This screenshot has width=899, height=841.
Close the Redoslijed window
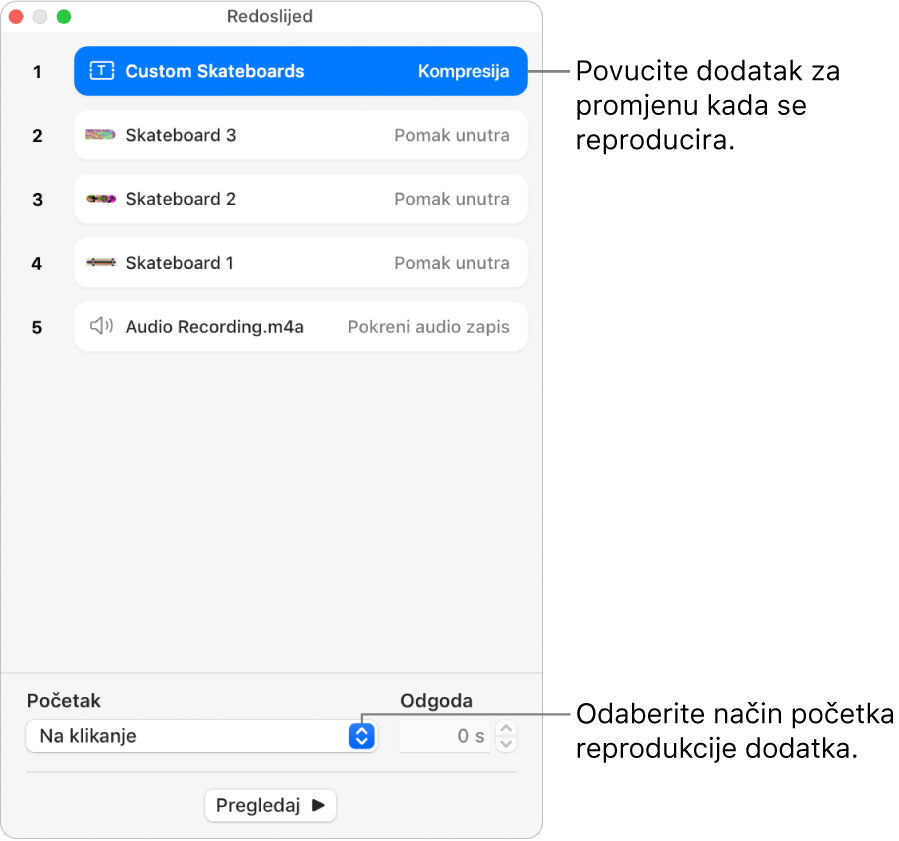16,17
